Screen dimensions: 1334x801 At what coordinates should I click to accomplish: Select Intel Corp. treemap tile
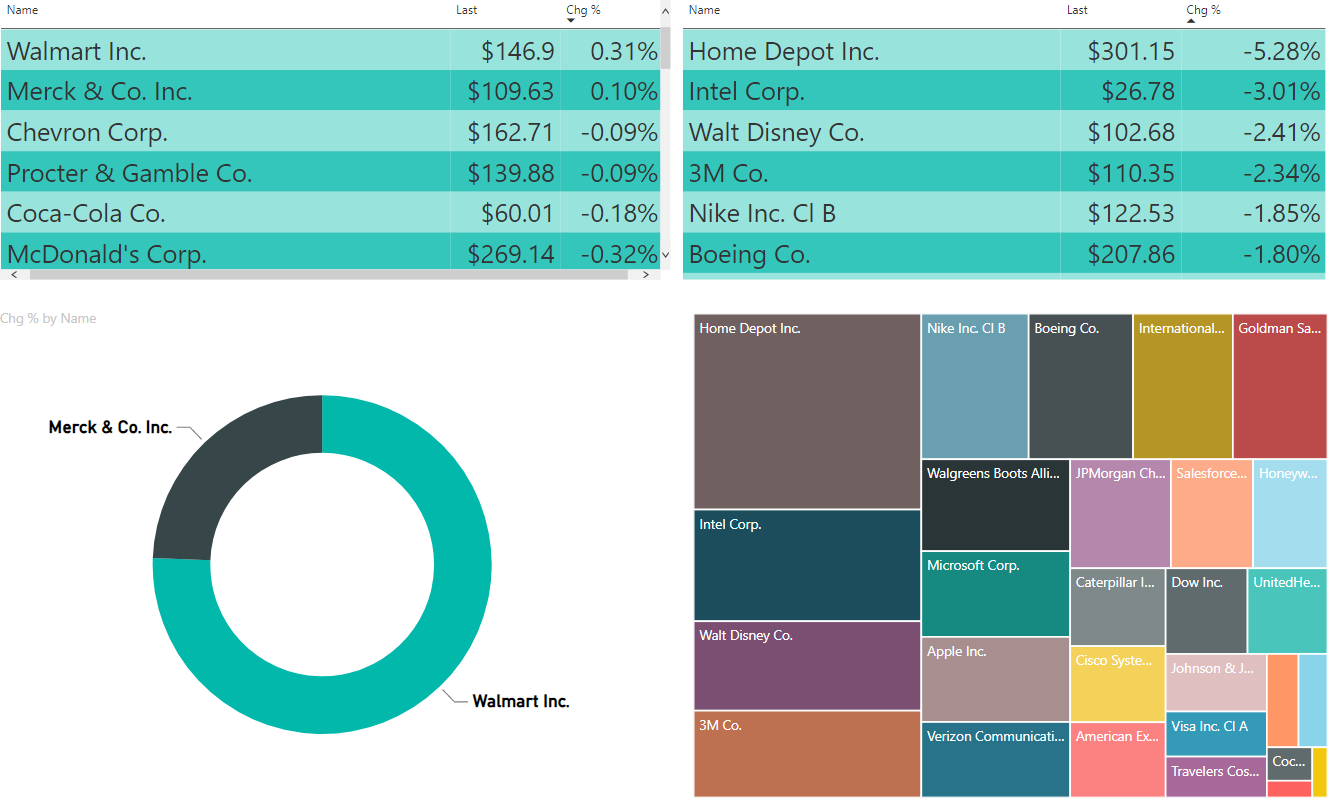tap(807, 565)
